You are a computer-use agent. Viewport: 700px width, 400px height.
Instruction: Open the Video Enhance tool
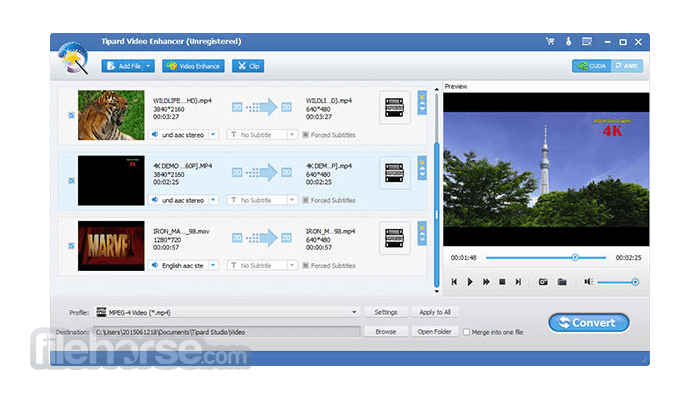[x=193, y=66]
